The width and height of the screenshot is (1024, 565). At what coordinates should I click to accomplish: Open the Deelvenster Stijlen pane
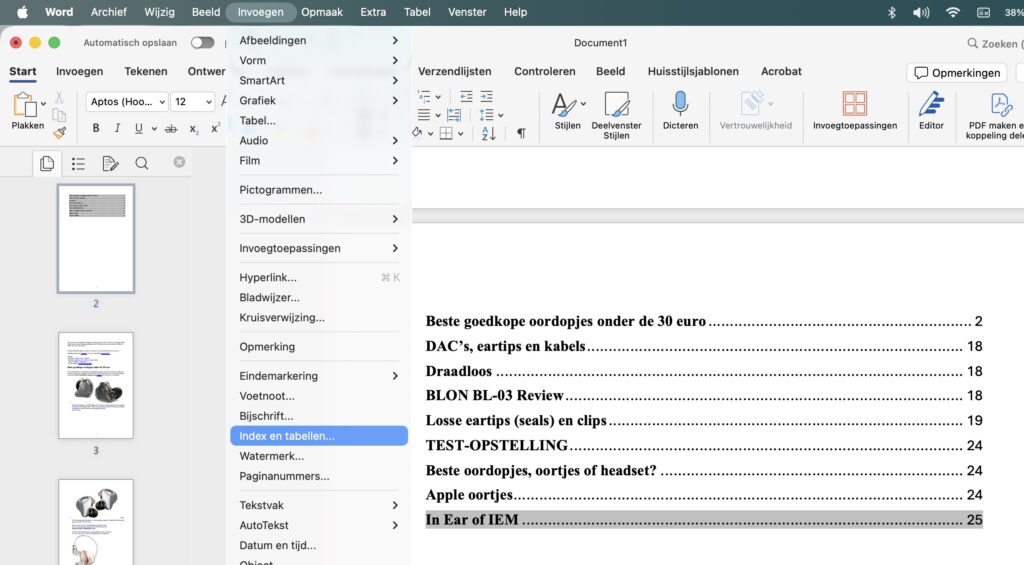point(616,105)
